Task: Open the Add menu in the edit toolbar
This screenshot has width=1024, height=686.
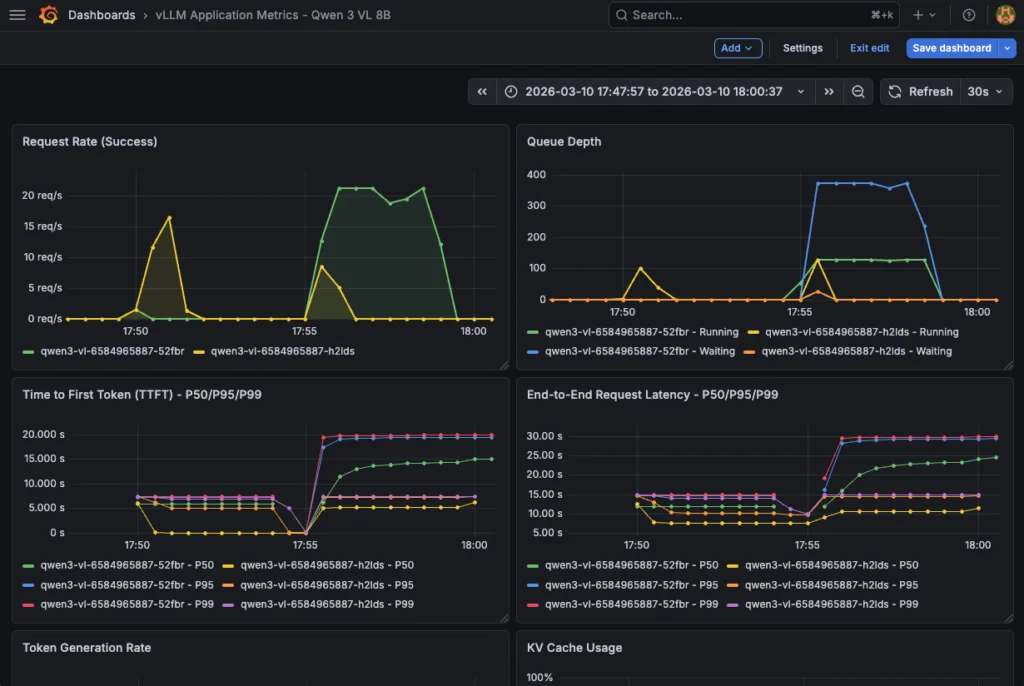Action: pyautogui.click(x=737, y=47)
